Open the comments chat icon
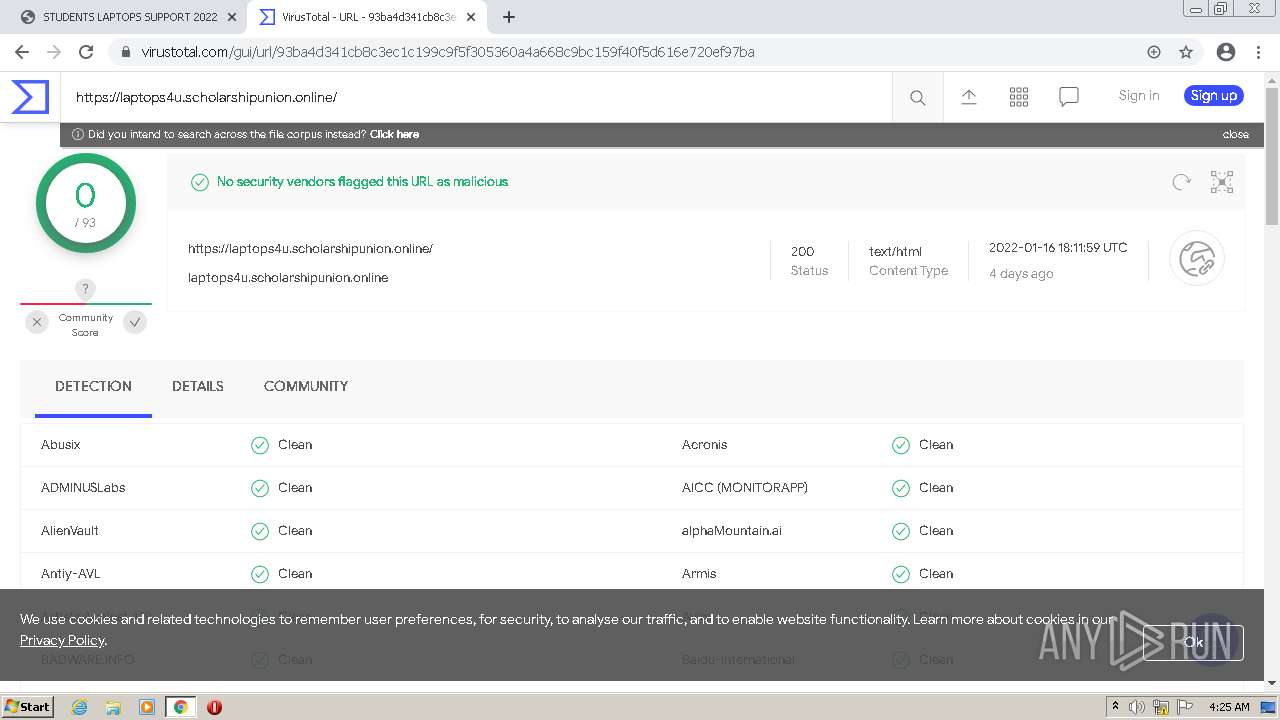This screenshot has width=1280, height=720. tap(1069, 96)
